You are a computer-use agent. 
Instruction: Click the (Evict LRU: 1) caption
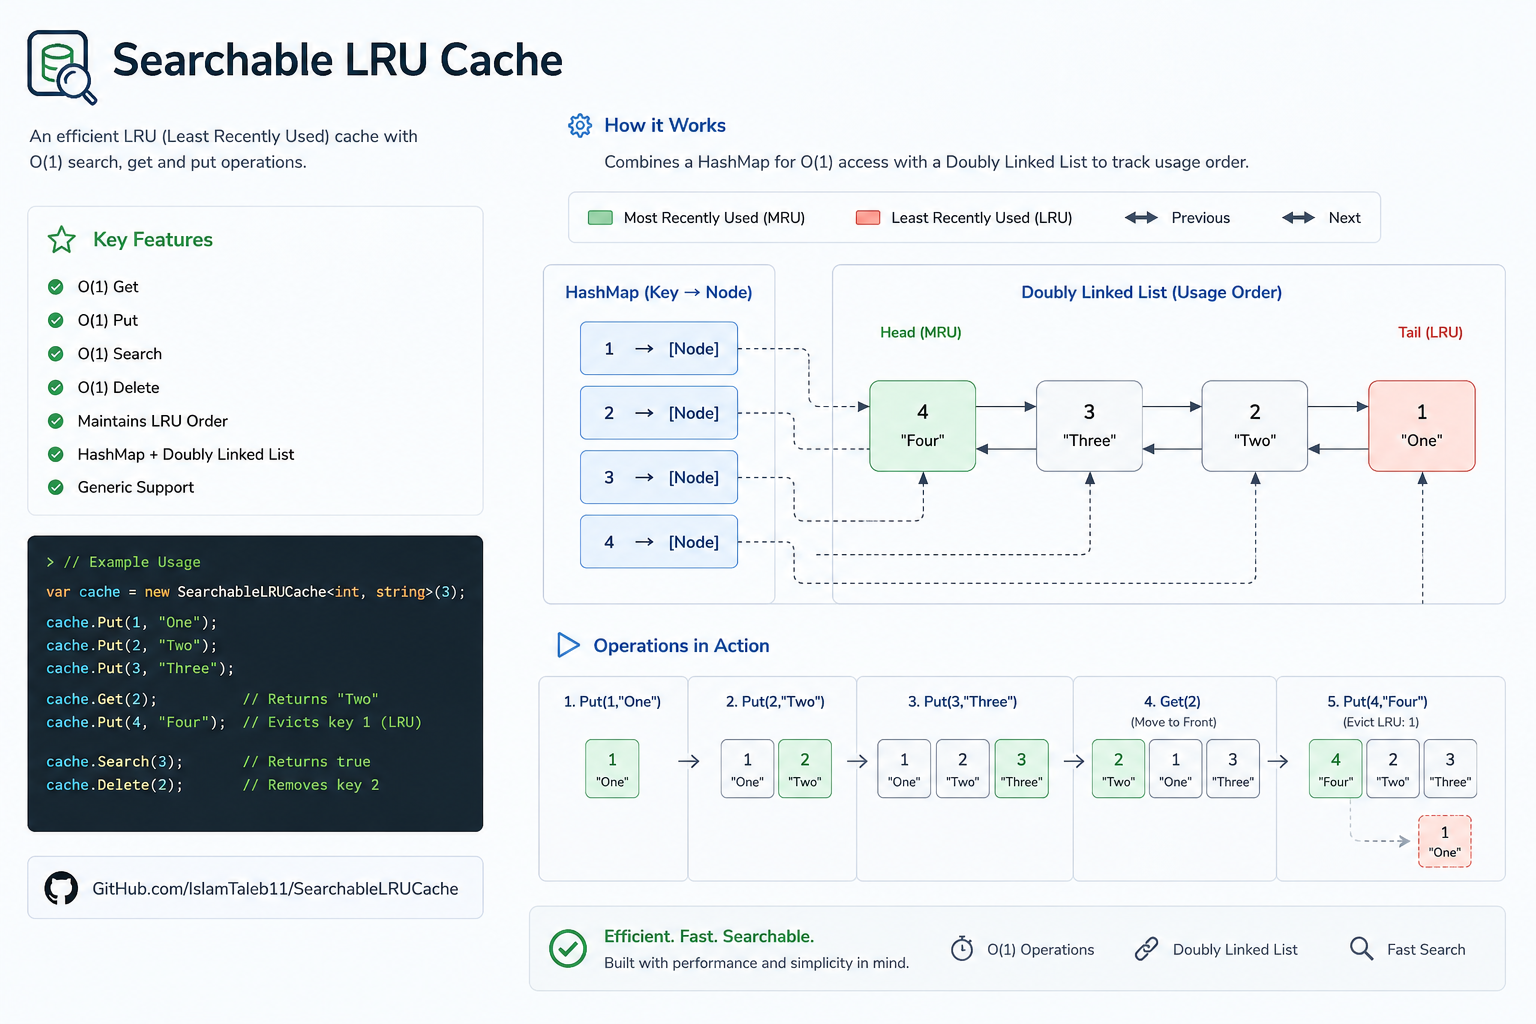pos(1380,722)
